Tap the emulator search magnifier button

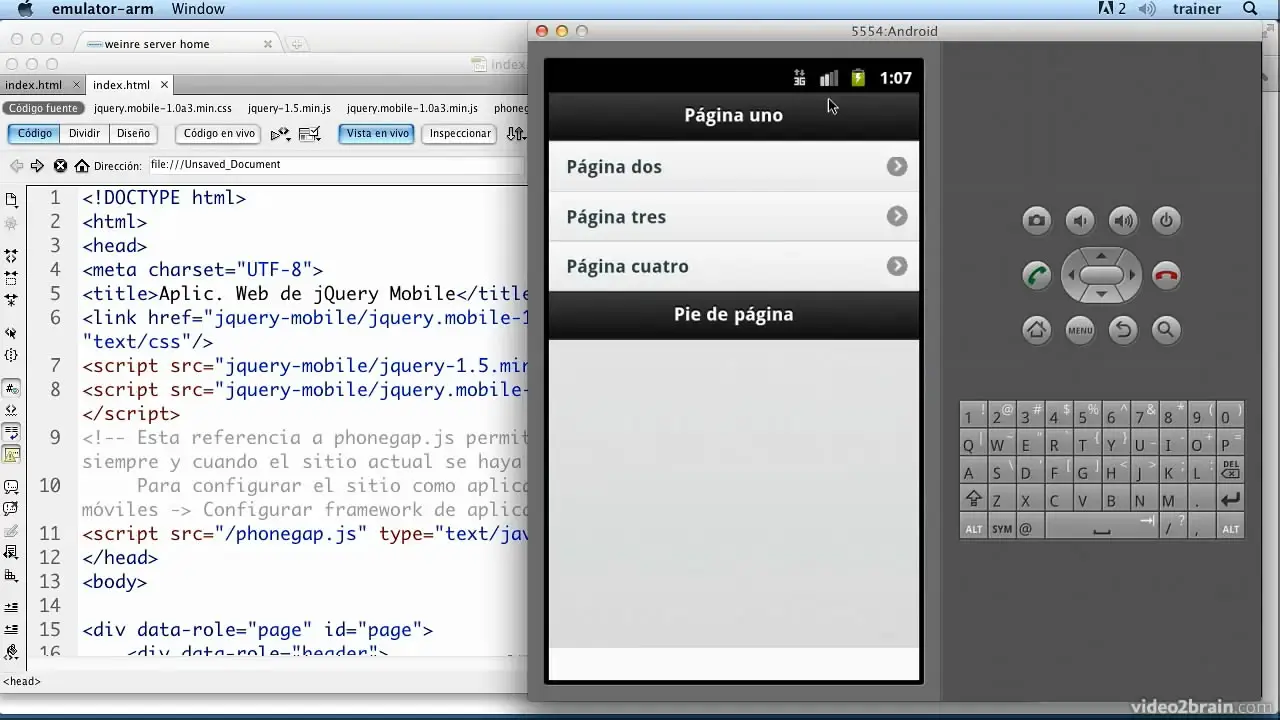click(x=1166, y=329)
